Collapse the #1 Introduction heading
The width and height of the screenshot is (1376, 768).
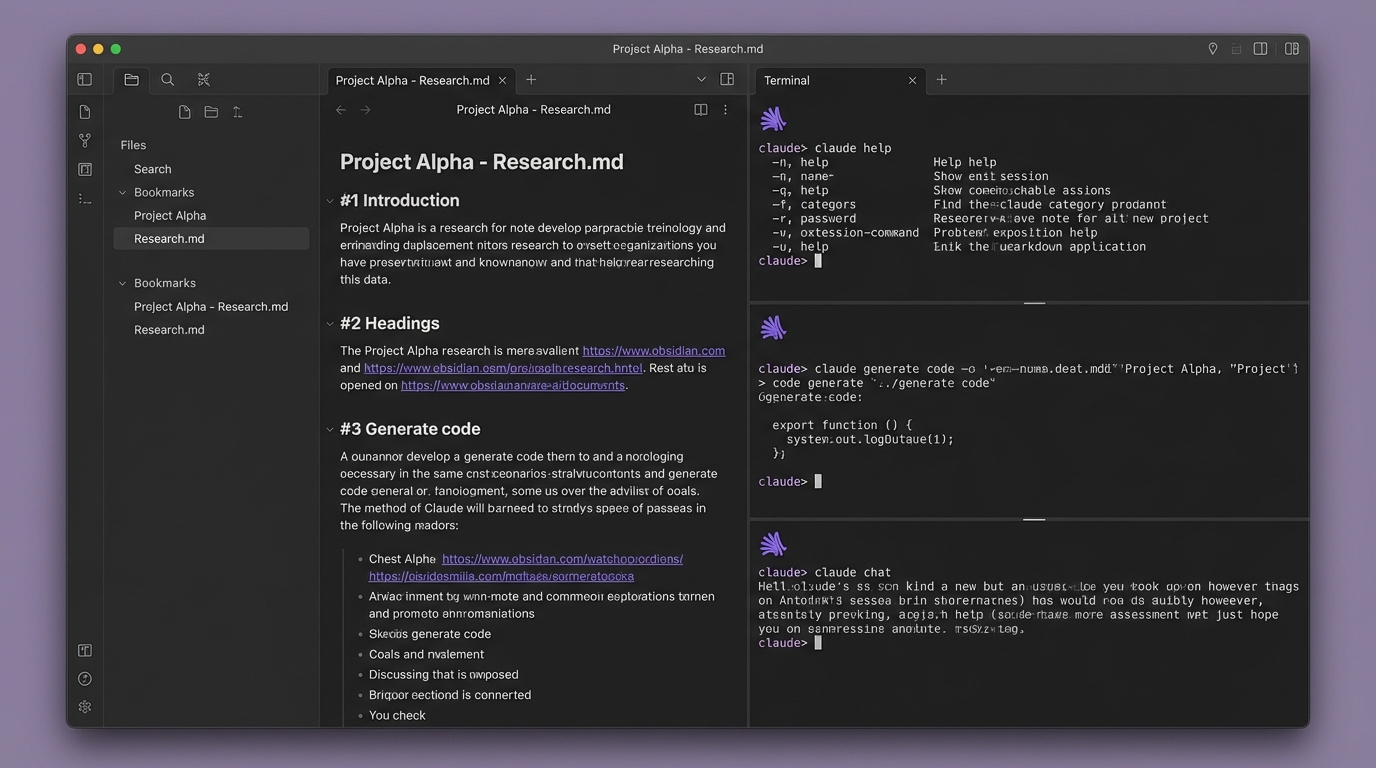(330, 201)
